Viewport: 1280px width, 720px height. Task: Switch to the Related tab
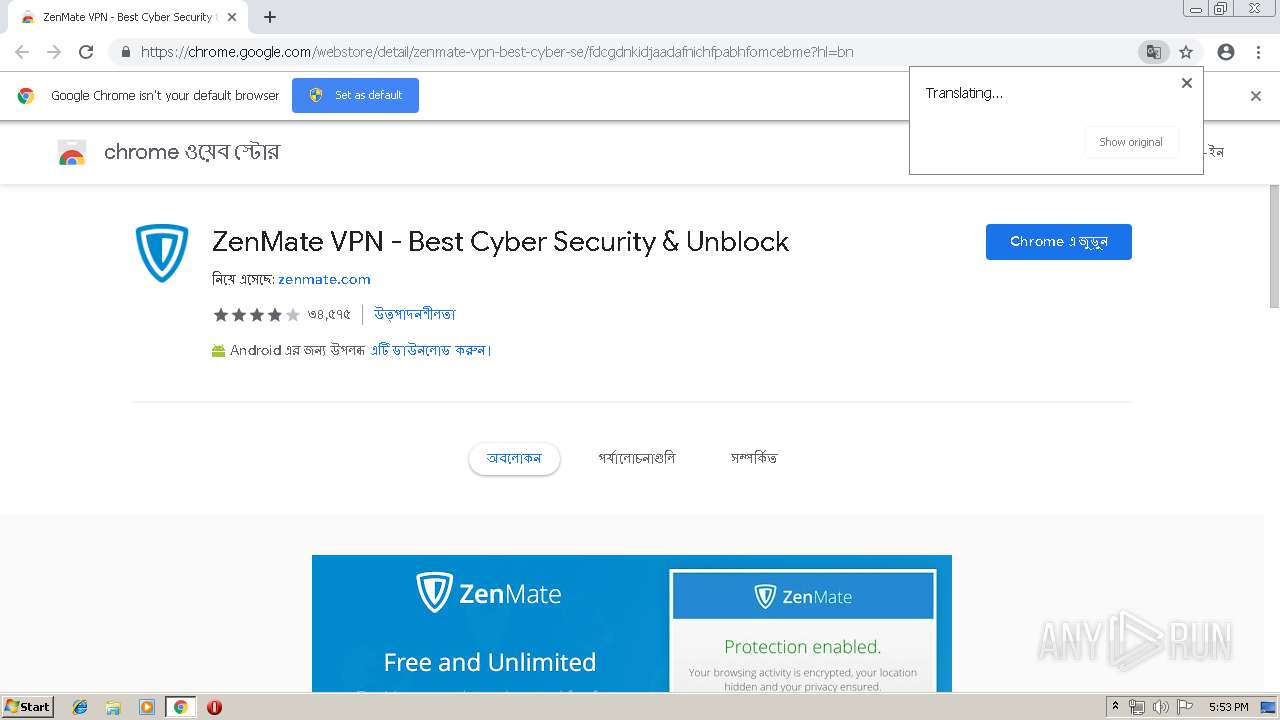[x=754, y=458]
